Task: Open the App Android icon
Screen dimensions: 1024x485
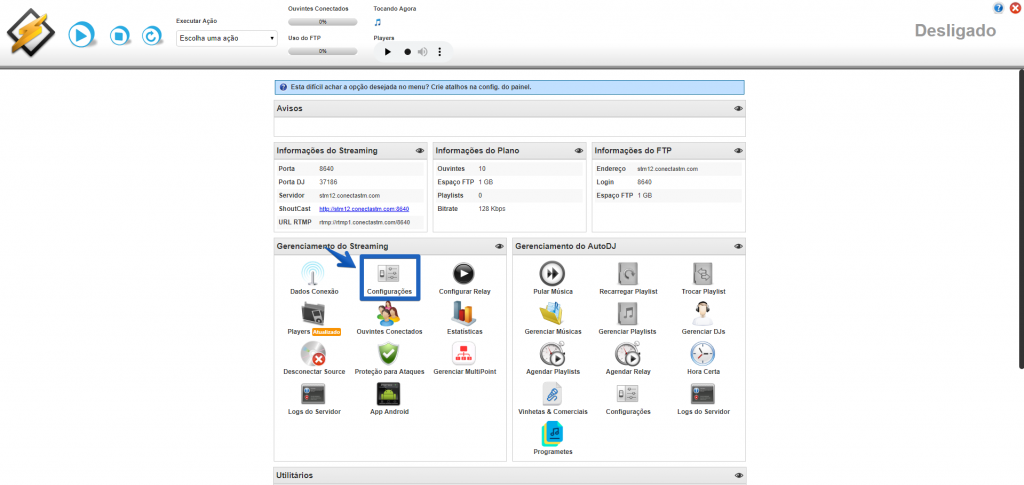Action: coord(389,393)
